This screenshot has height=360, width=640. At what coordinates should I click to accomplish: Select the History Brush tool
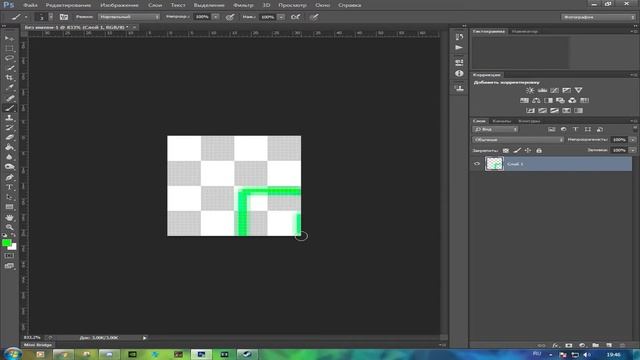coord(9,127)
